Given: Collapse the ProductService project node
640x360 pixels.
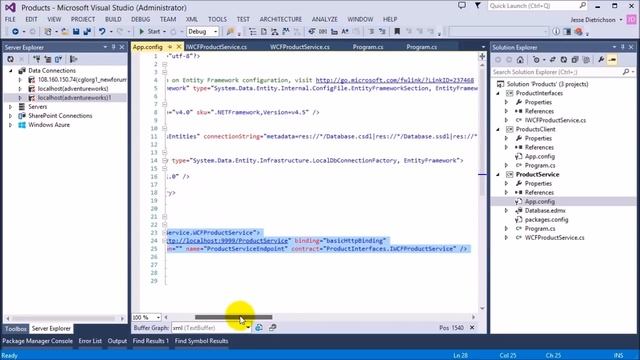Looking at the screenshot, I should [x=498, y=174].
